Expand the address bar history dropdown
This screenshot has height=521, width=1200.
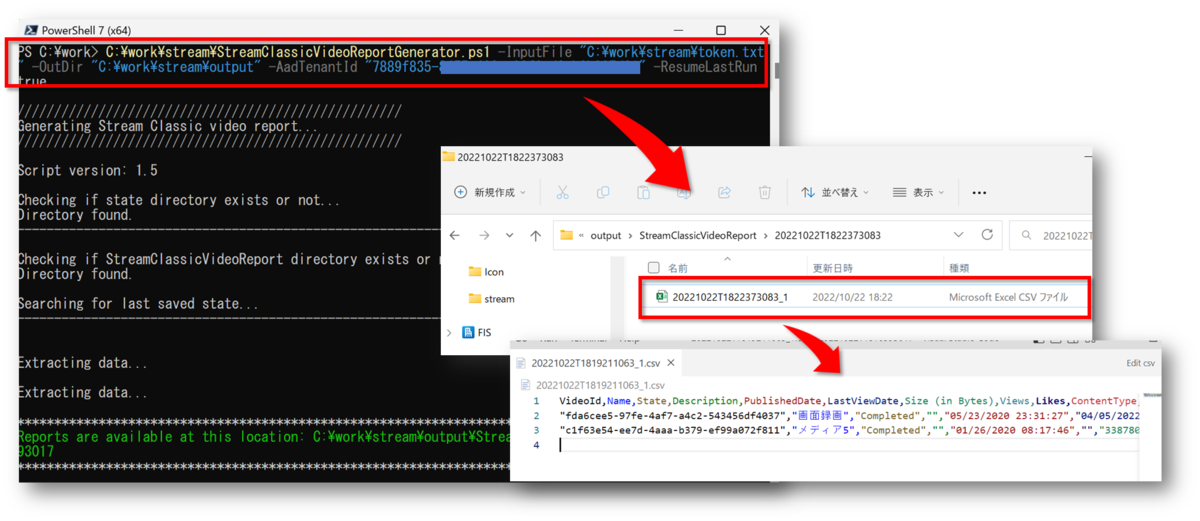point(959,236)
